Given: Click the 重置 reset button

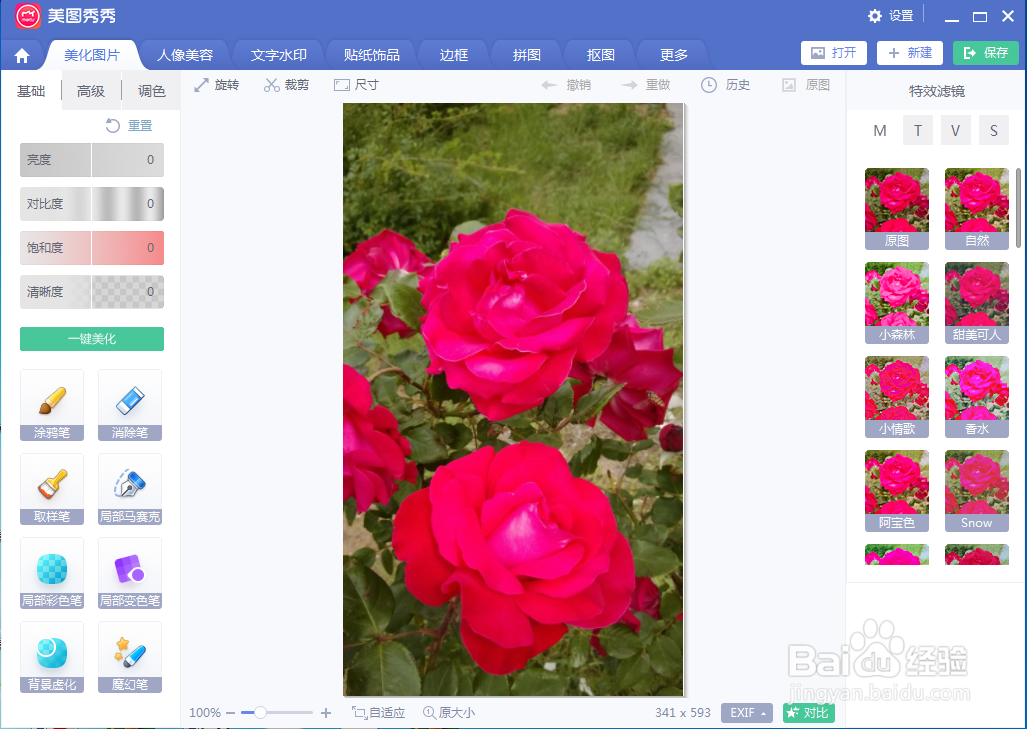Looking at the screenshot, I should pos(129,125).
